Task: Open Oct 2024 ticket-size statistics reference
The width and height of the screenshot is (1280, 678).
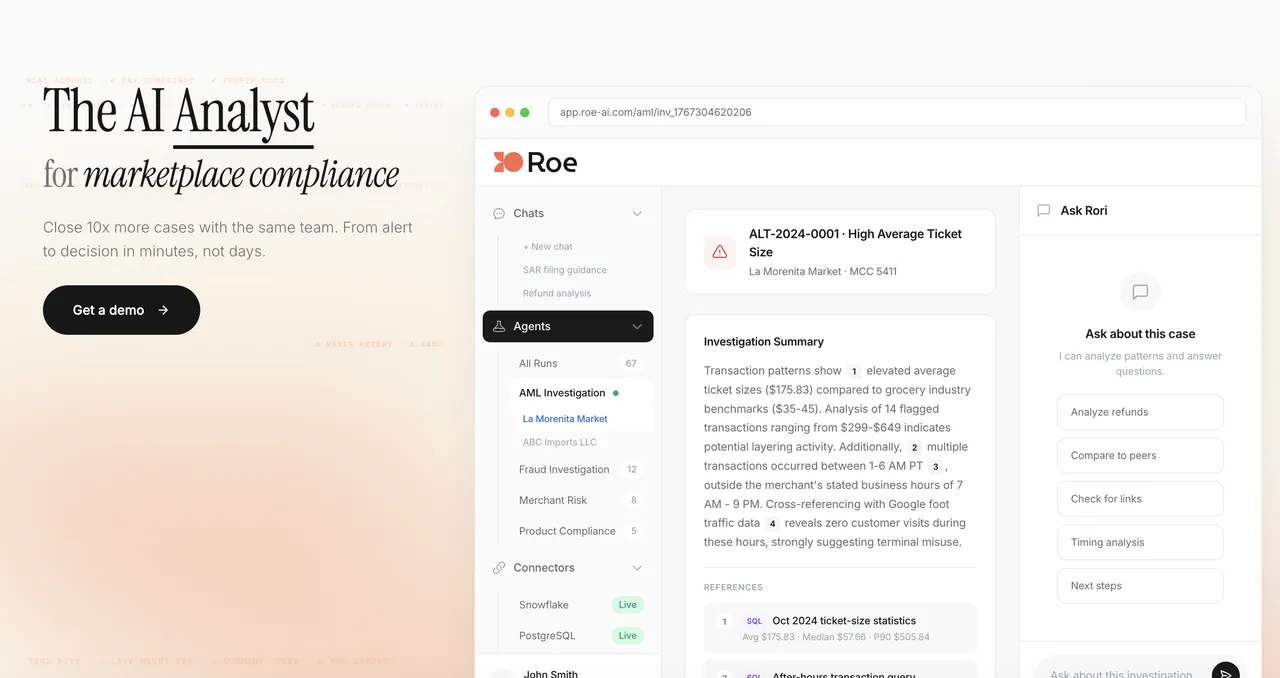Action: coord(840,628)
